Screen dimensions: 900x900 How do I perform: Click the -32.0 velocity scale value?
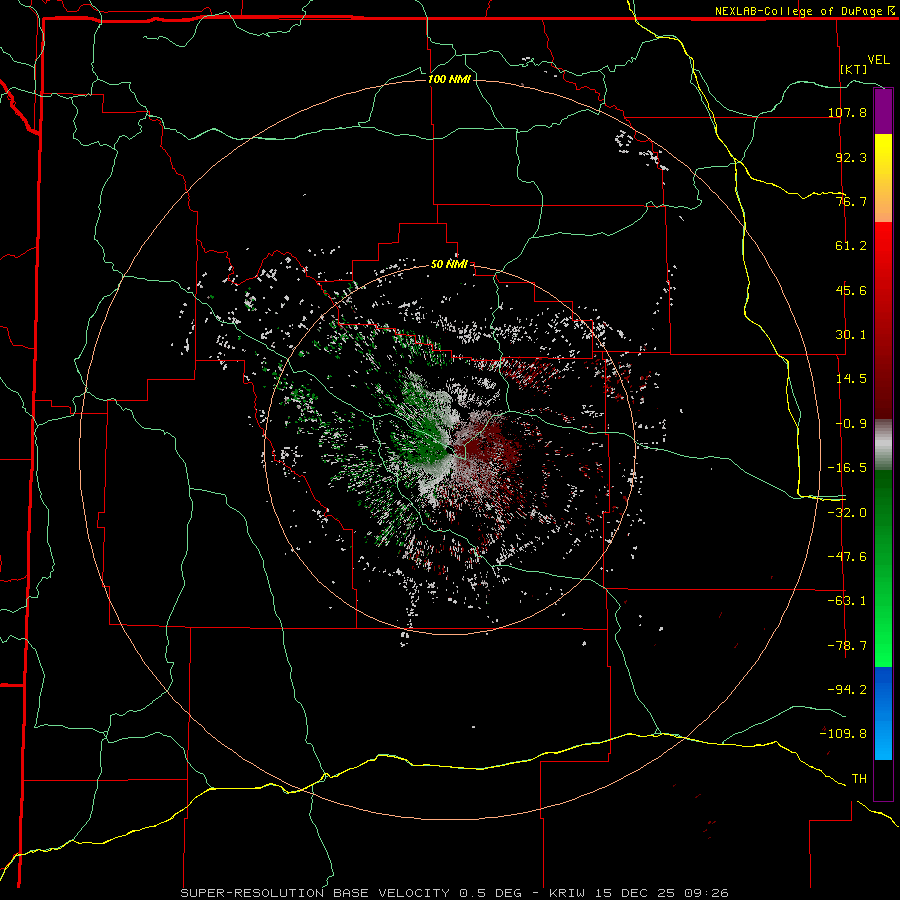tap(847, 513)
